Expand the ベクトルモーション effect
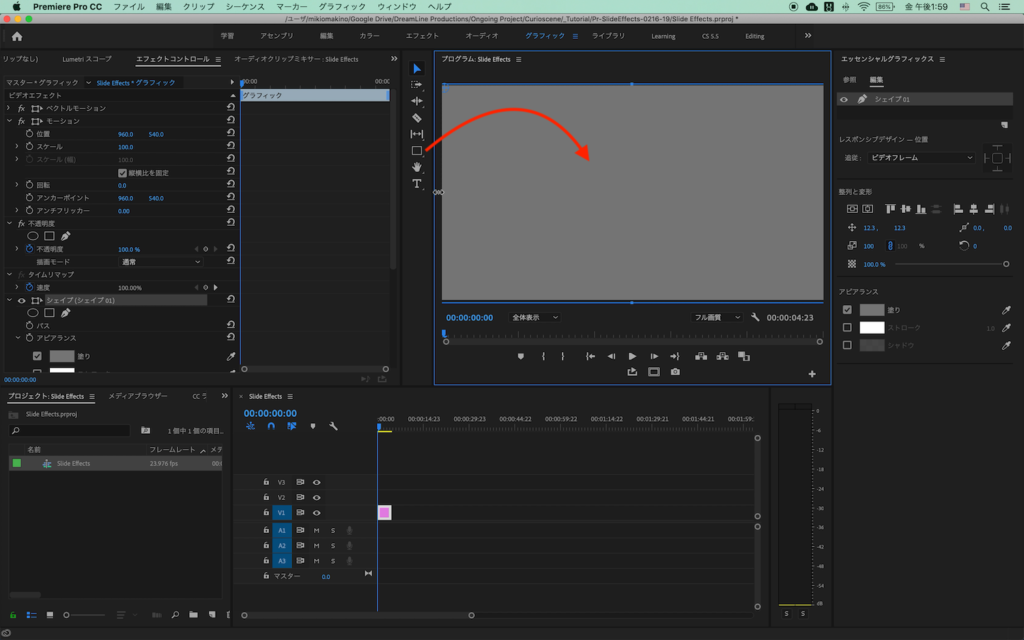Image resolution: width=1024 pixels, height=640 pixels. point(9,108)
